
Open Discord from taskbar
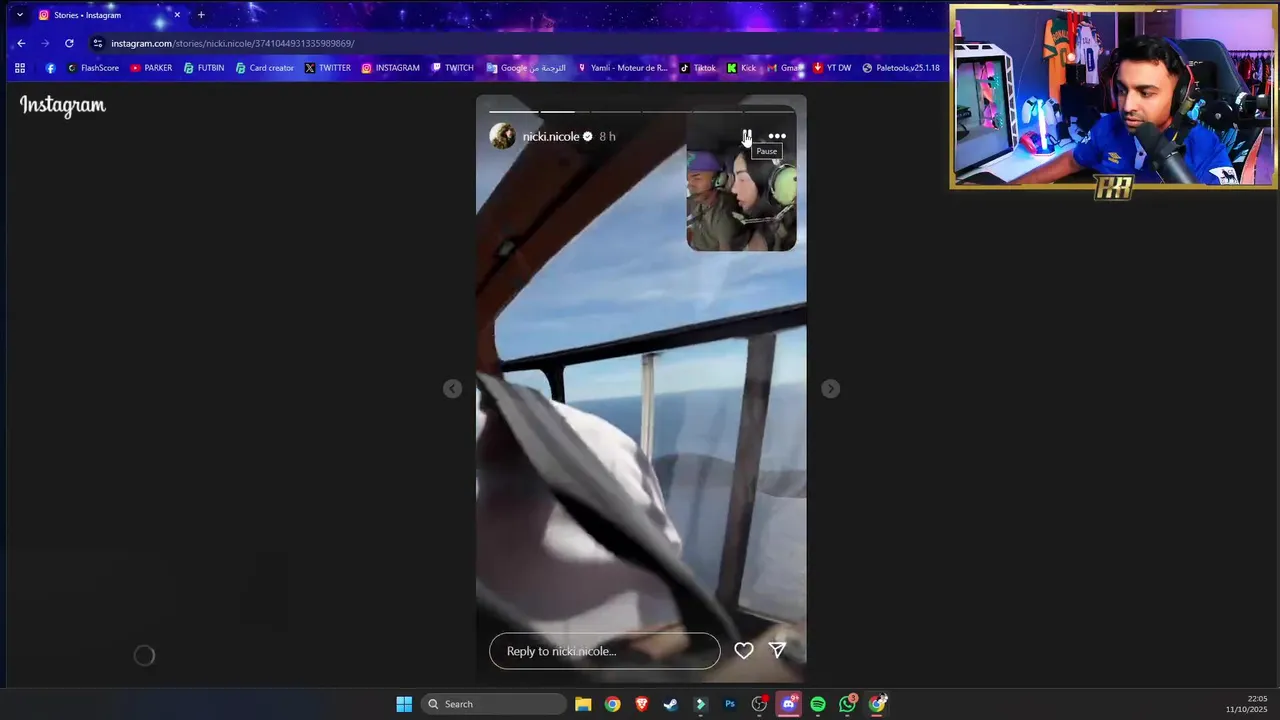789,704
